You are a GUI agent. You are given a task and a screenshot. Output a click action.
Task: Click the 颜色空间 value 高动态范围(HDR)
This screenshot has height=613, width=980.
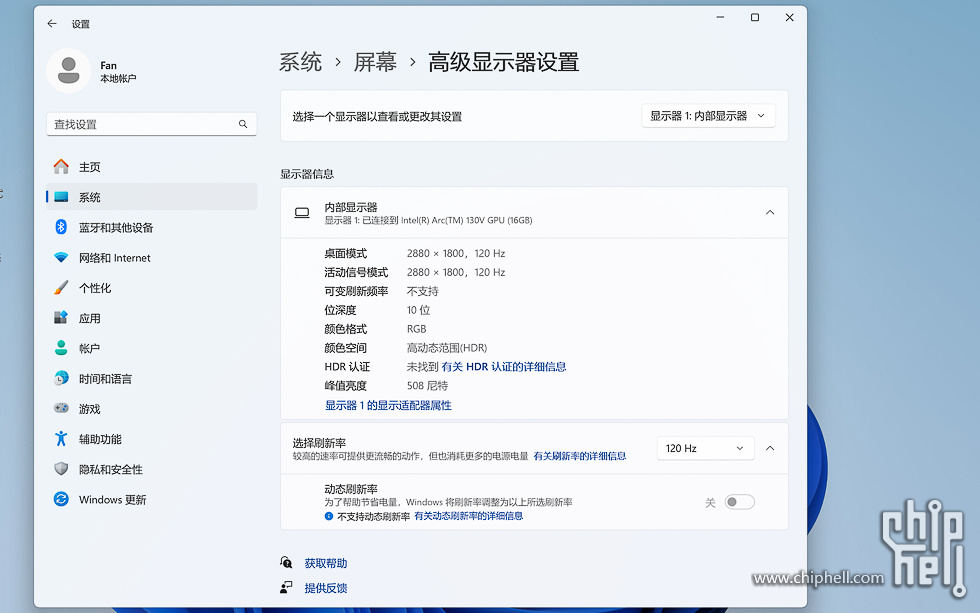tap(447, 347)
